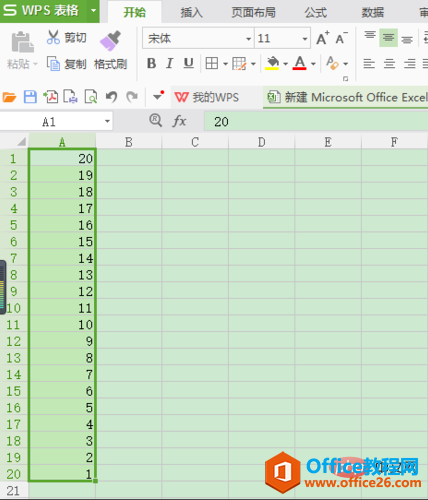Customize quick access toolbar dropdown
Image resolution: width=428 pixels, height=500 pixels.
point(158,96)
